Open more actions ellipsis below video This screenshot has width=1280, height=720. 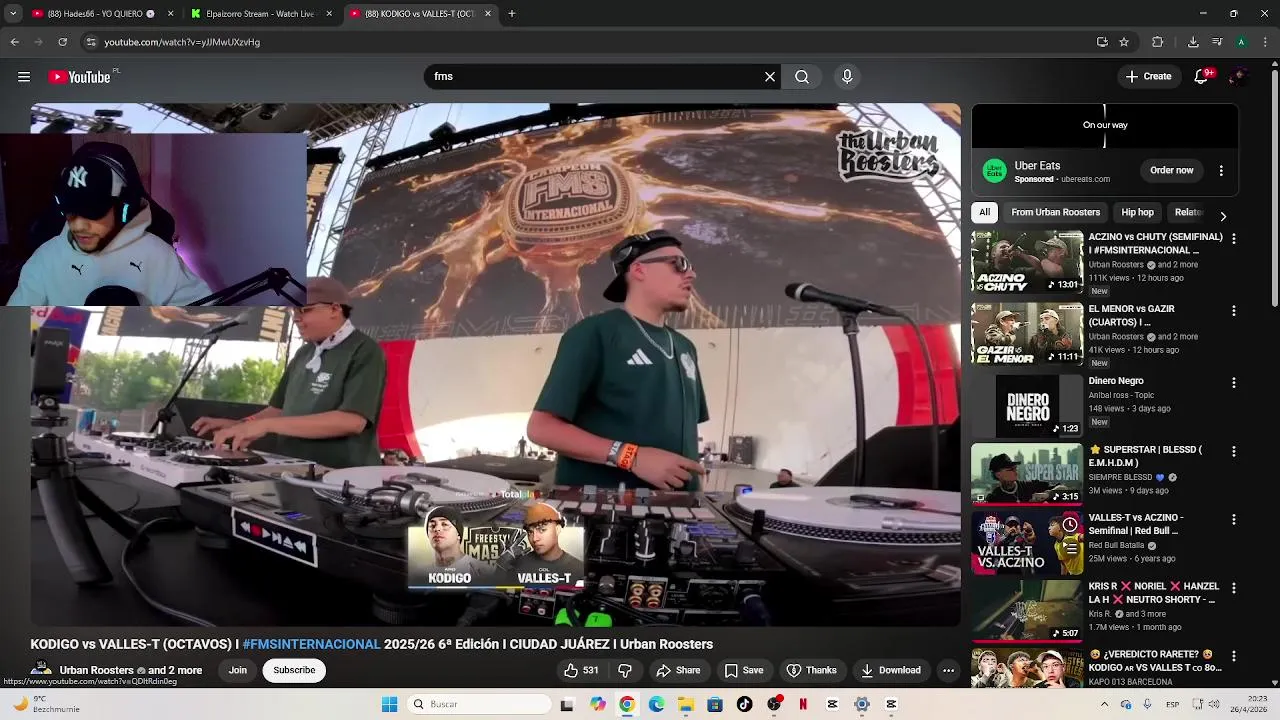click(x=948, y=670)
